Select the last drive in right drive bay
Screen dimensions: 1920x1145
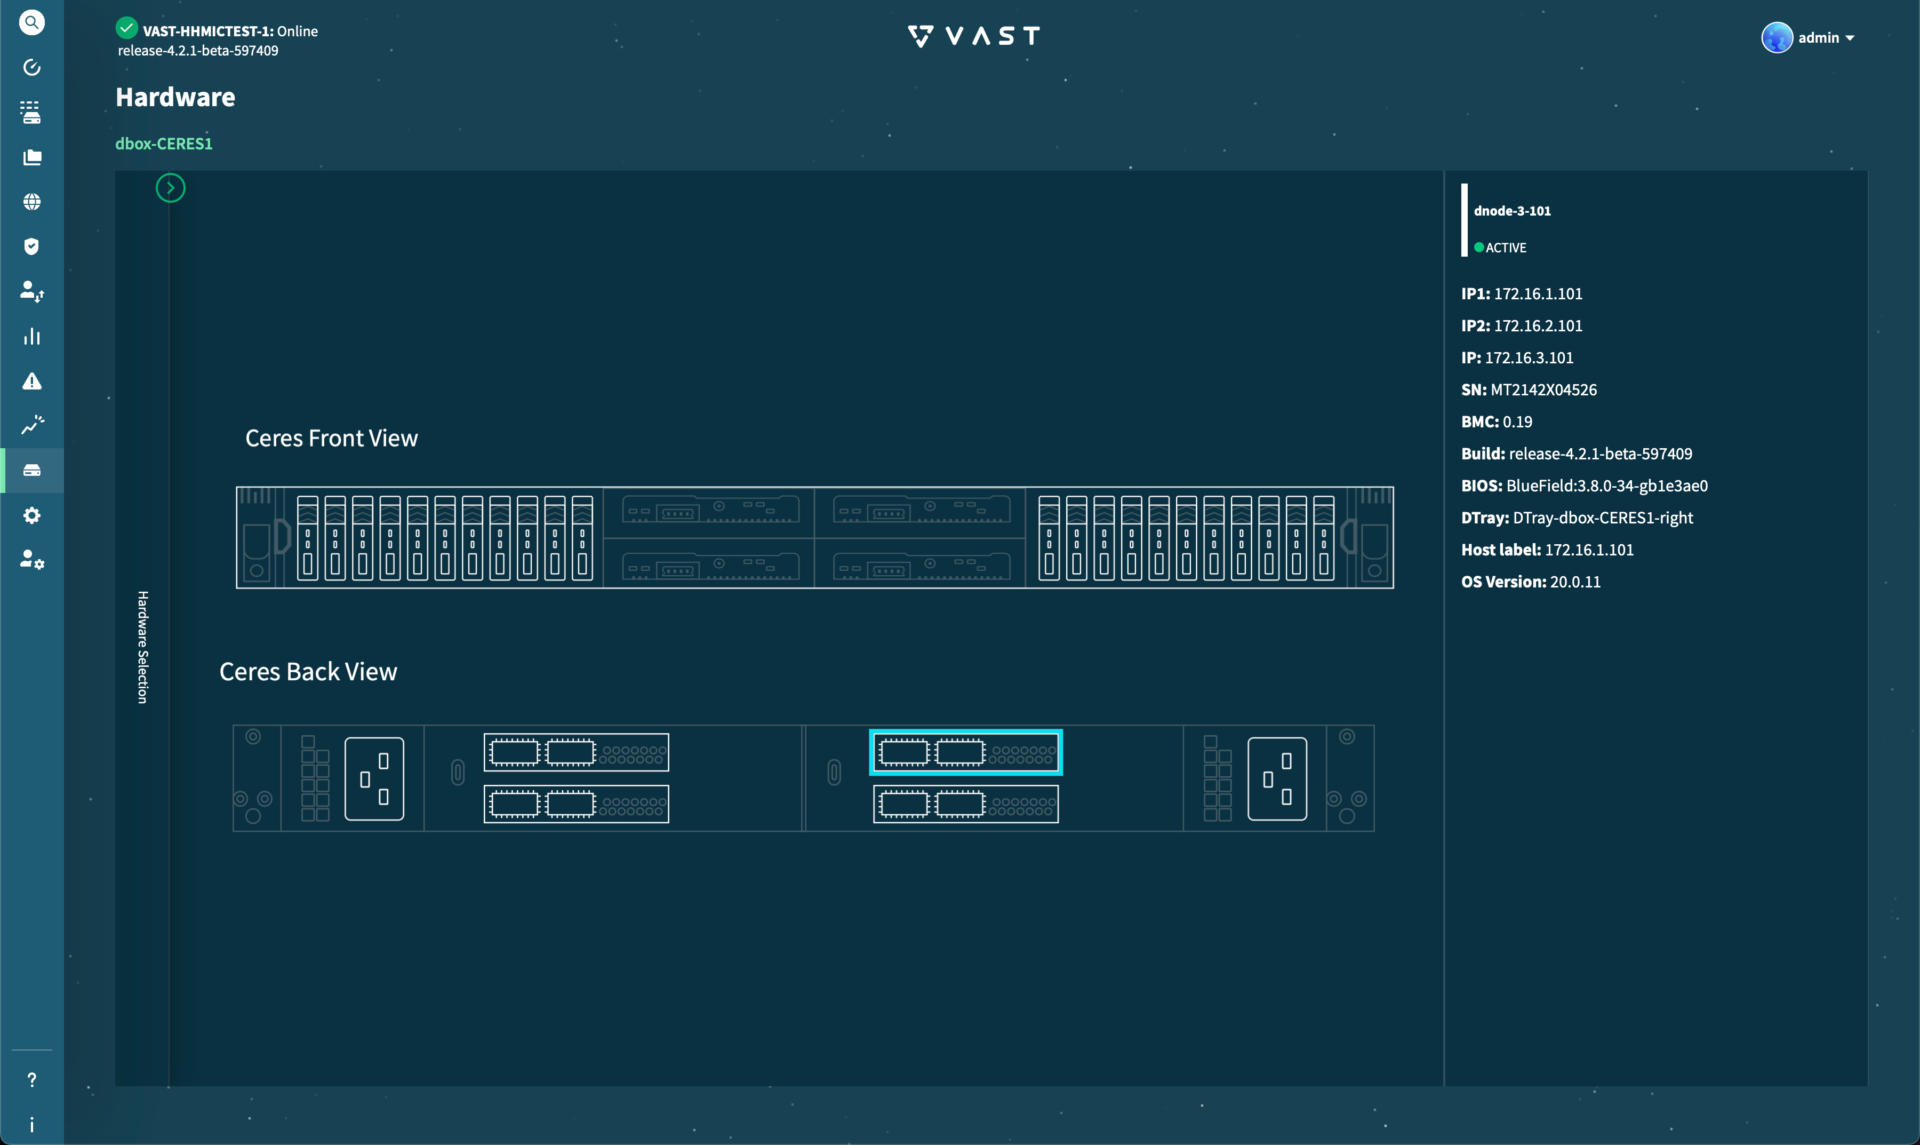coord(1324,538)
